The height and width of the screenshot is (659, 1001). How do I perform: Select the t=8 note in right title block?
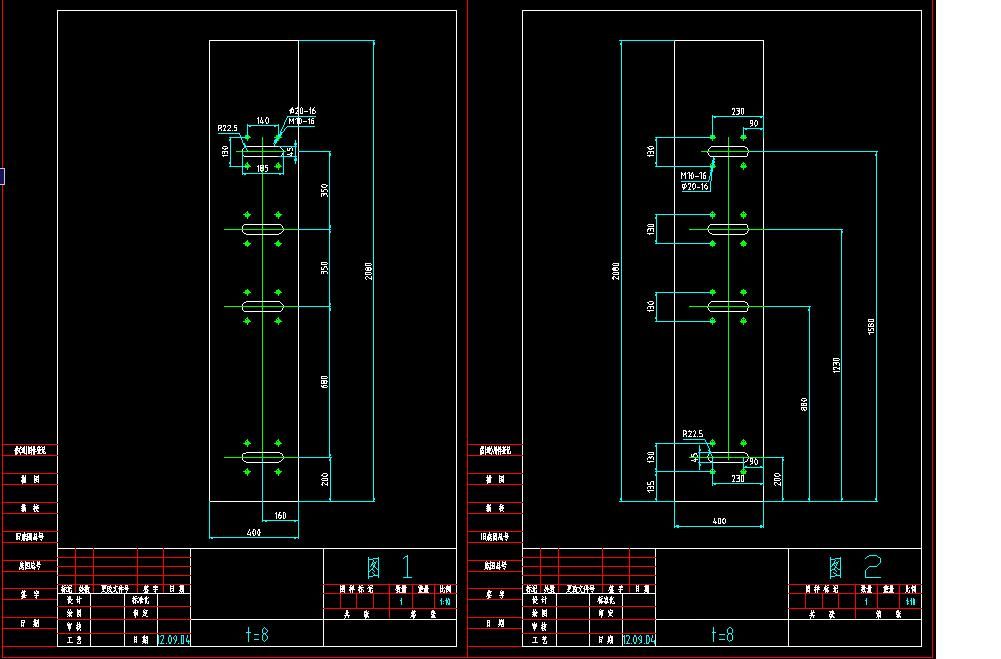coord(722,633)
